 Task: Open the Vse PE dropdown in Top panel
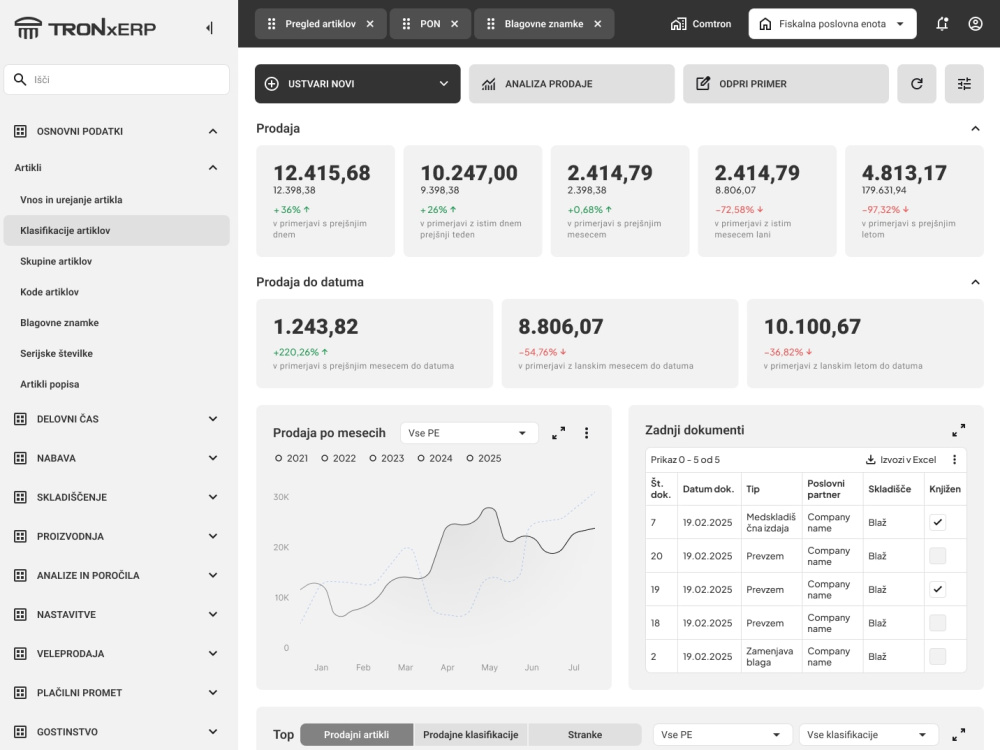tap(723, 735)
